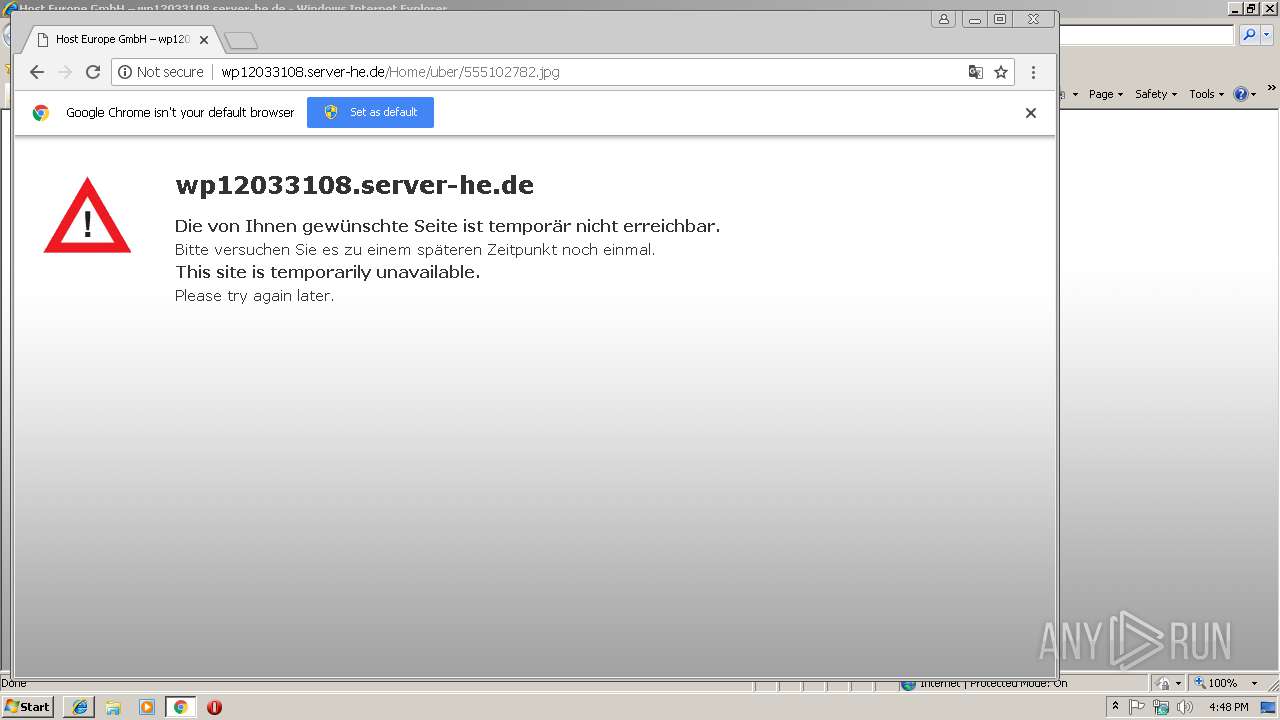Viewport: 1280px width, 720px height.
Task: Open a new Chrome tab
Action: [241, 41]
